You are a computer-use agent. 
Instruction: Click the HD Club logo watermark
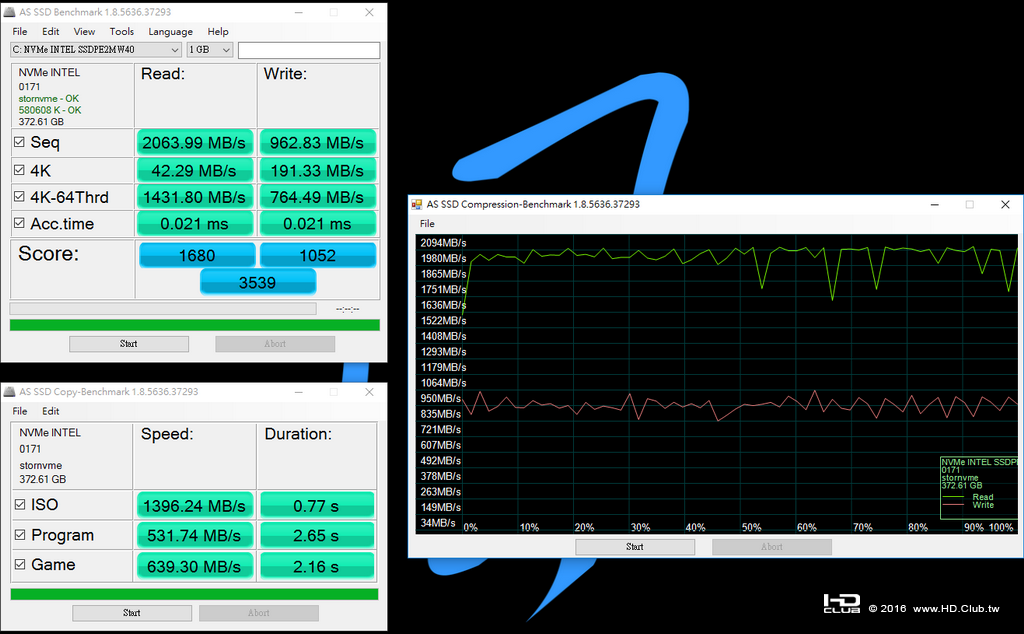coord(841,603)
